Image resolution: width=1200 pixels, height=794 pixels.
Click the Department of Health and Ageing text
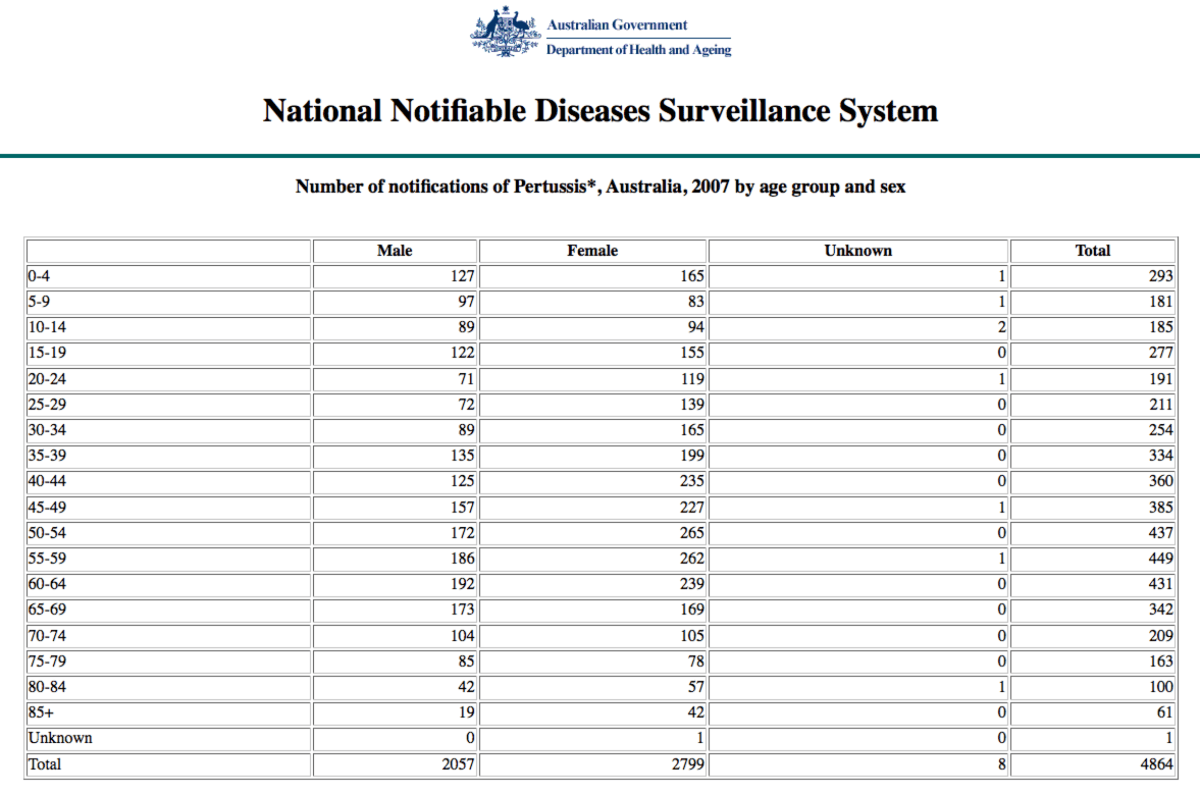638,50
